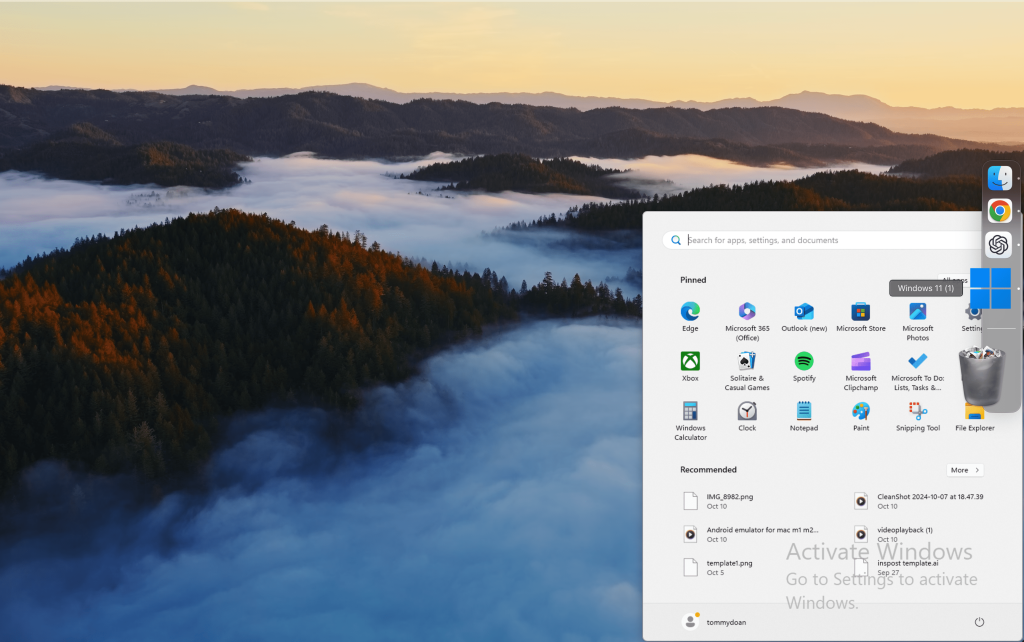Open the power options menu

[x=979, y=622]
